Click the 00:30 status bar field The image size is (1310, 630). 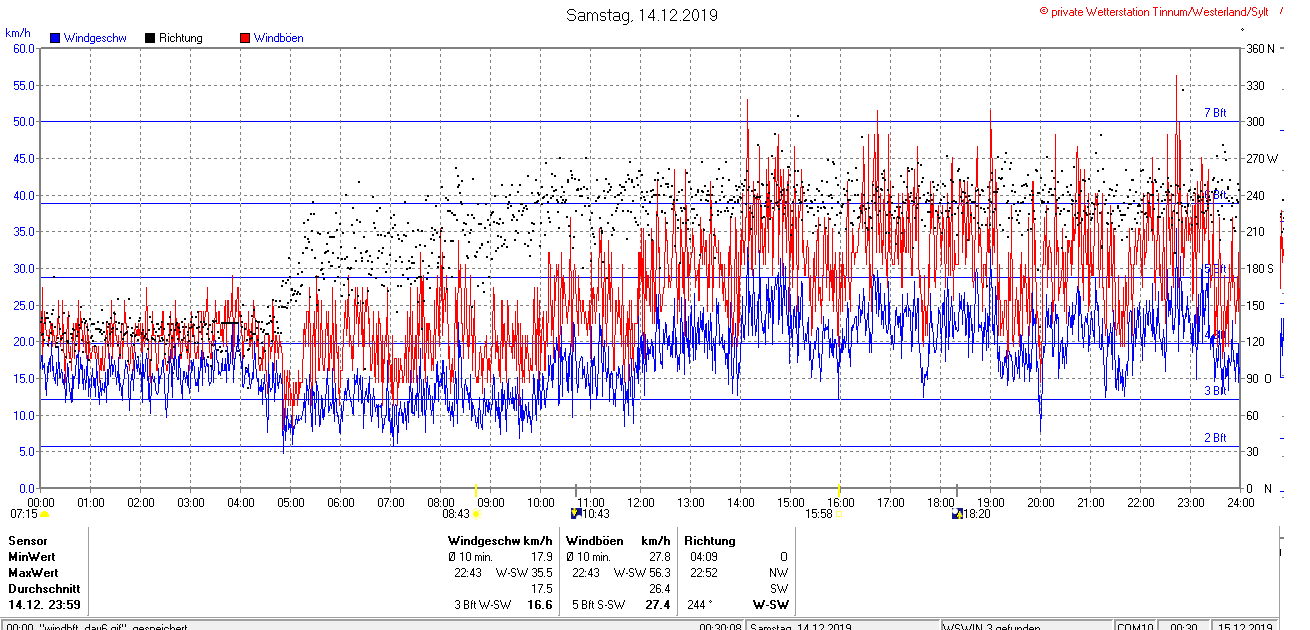tap(1184, 627)
